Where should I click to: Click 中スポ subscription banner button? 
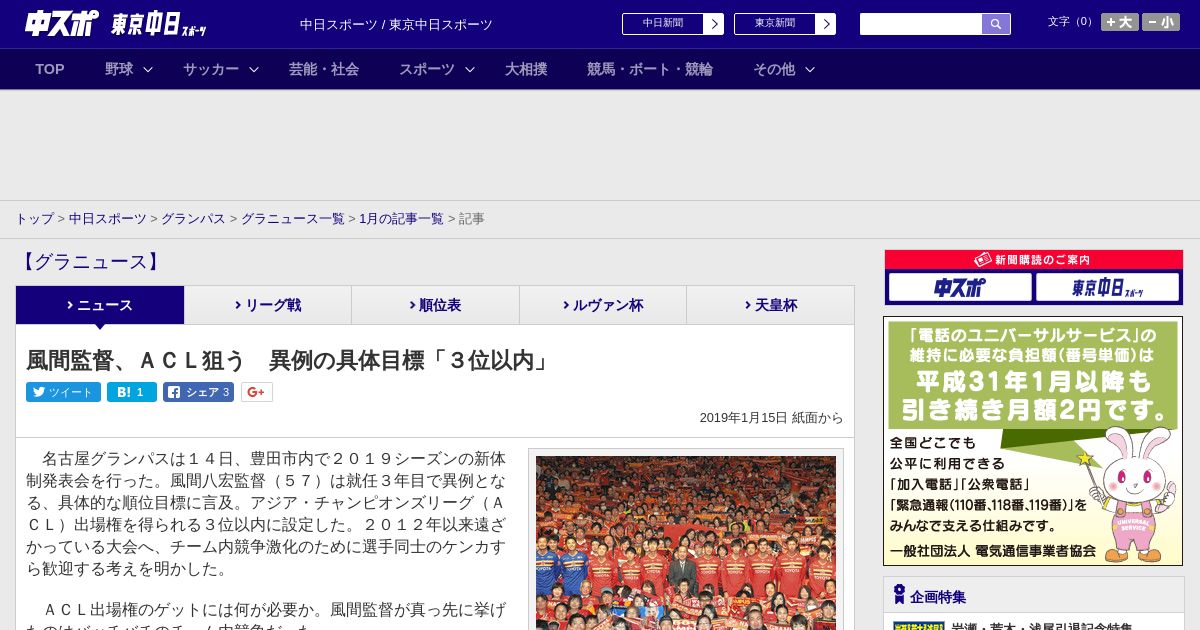pos(960,288)
